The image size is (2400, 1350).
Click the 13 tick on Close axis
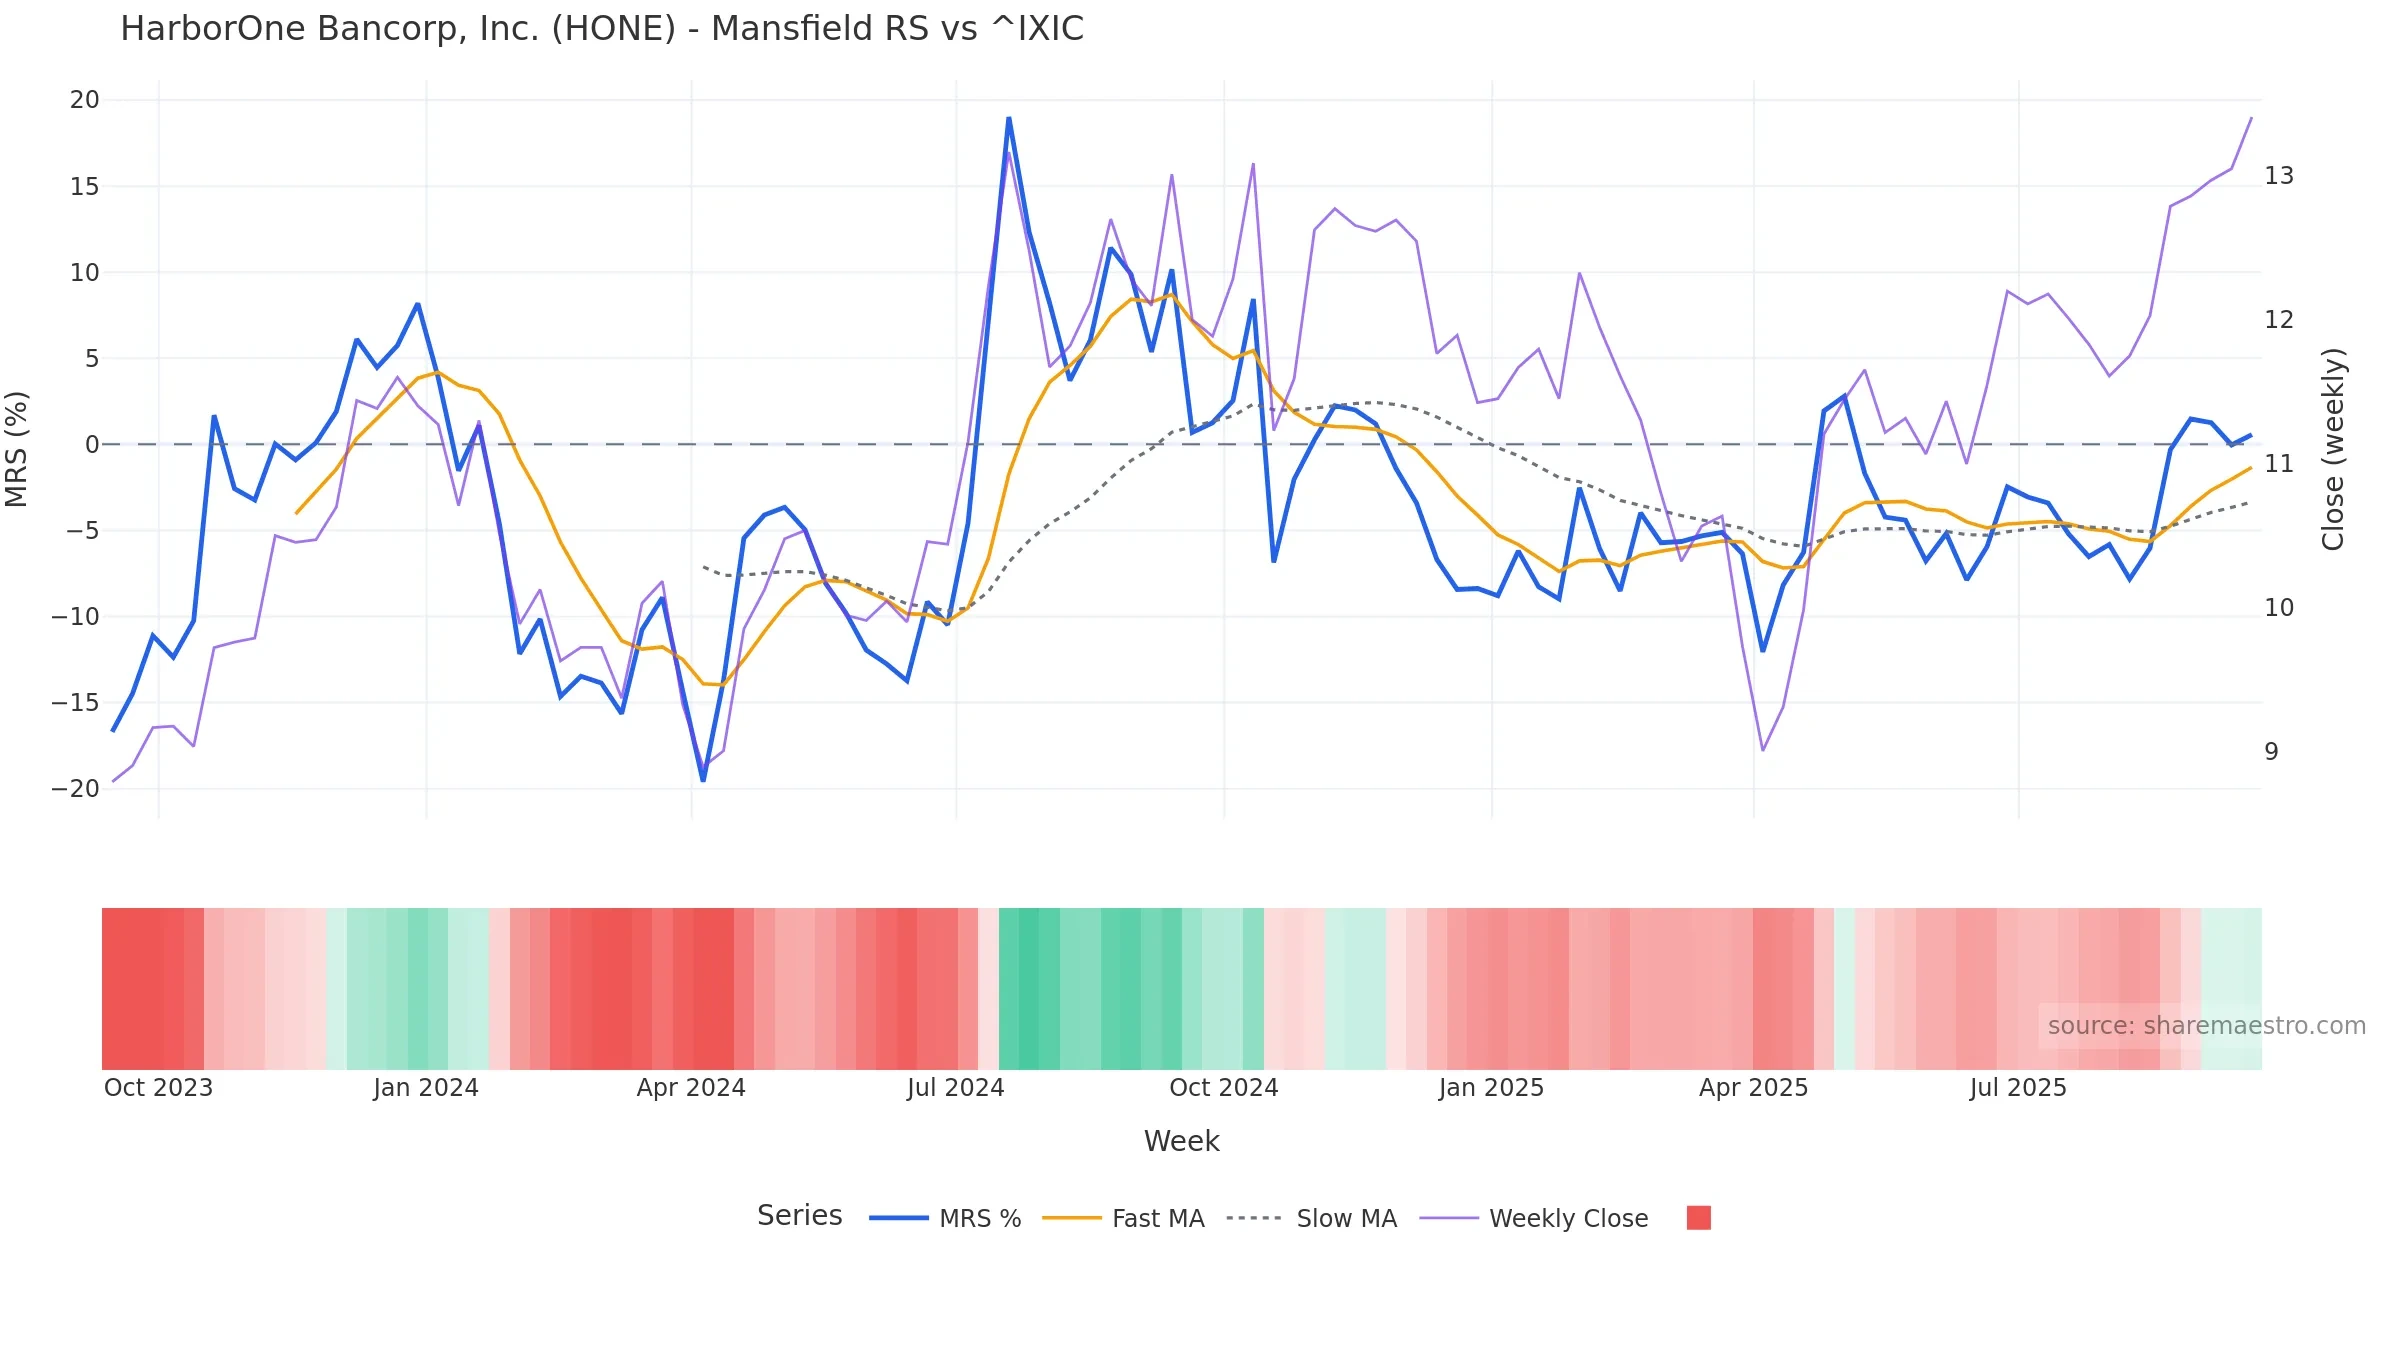2279,176
